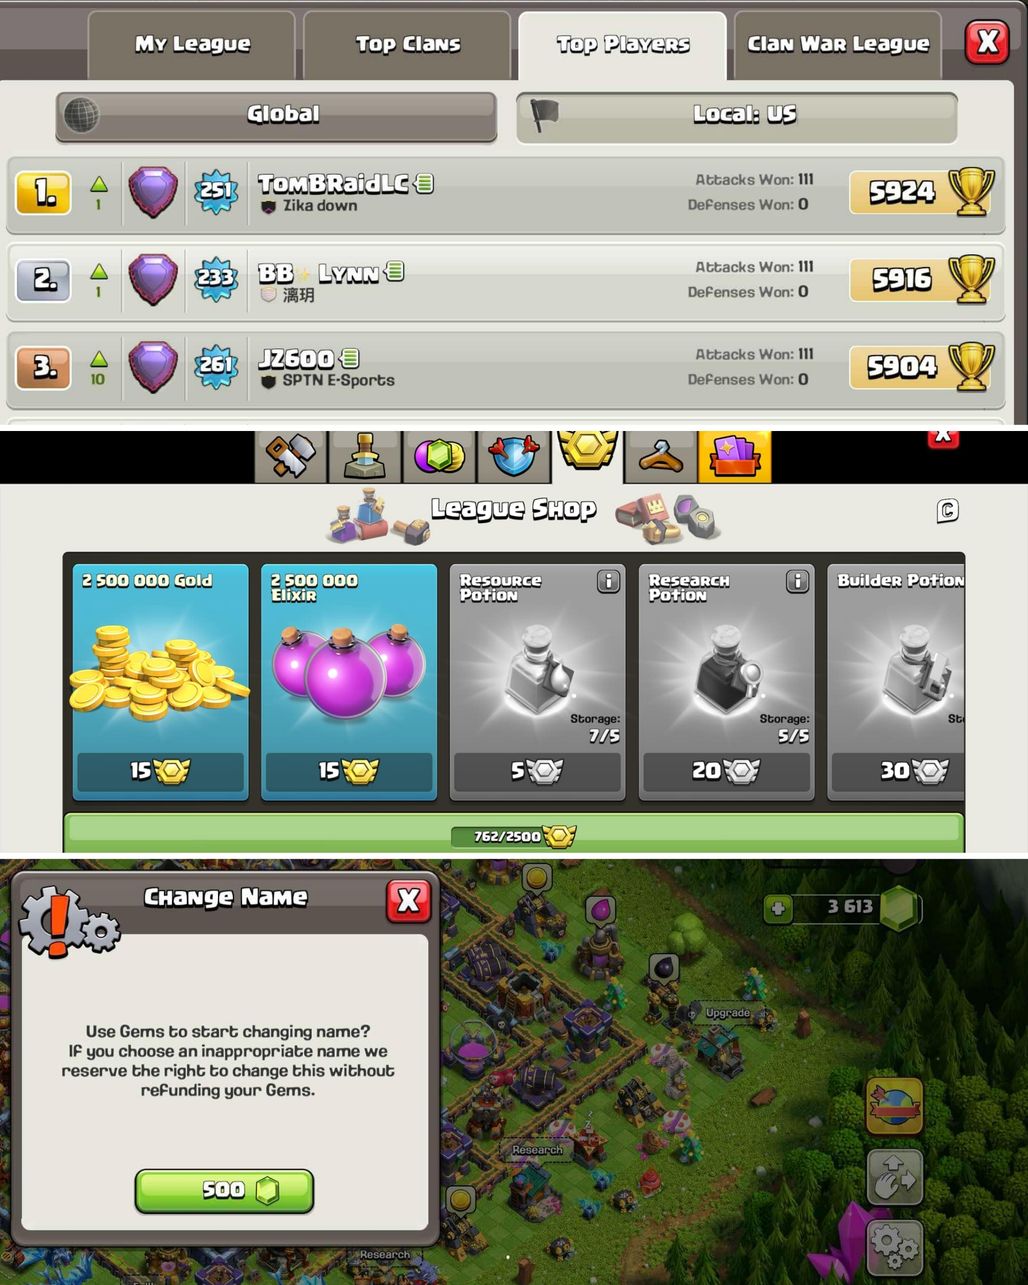This screenshot has width=1028, height=1285.
Task: Open TomBRaidLC's player entry
Action: [506, 192]
